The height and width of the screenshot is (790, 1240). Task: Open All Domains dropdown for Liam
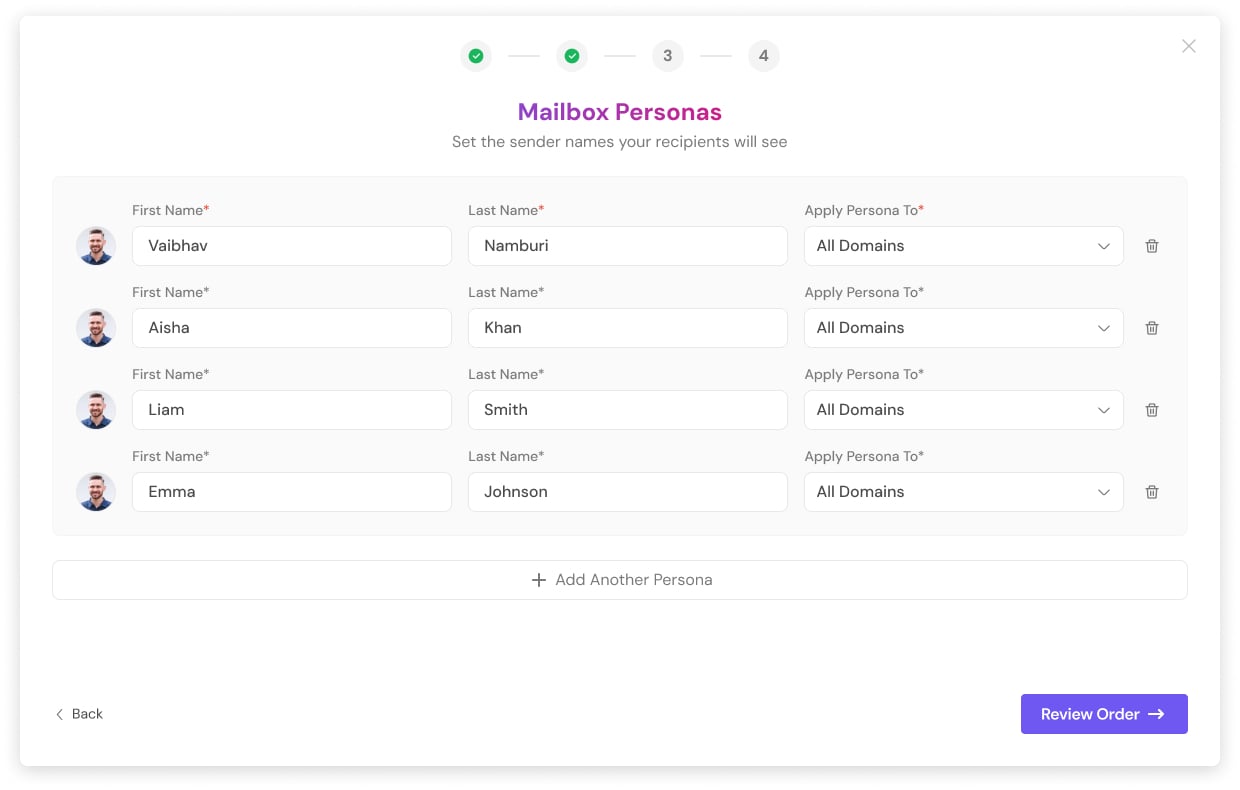coord(963,410)
